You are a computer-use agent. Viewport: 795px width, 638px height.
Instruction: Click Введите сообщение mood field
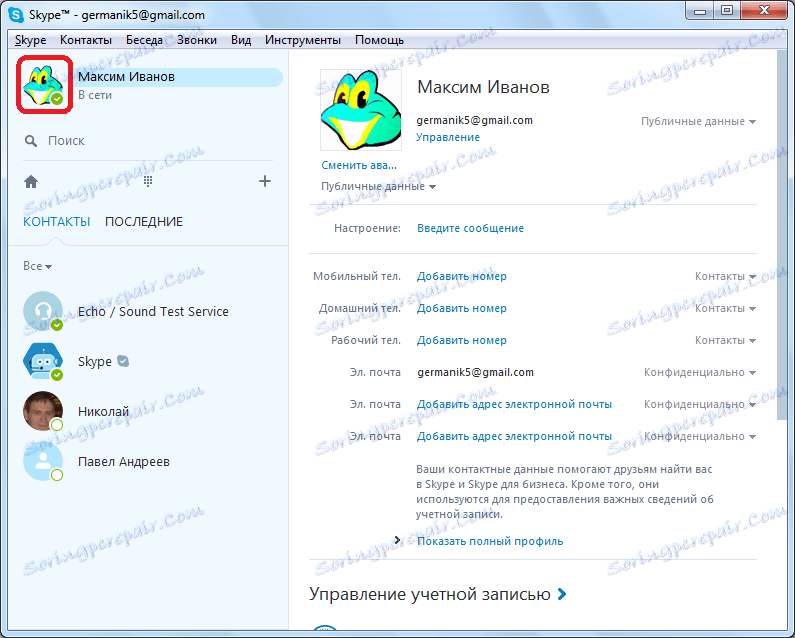471,228
